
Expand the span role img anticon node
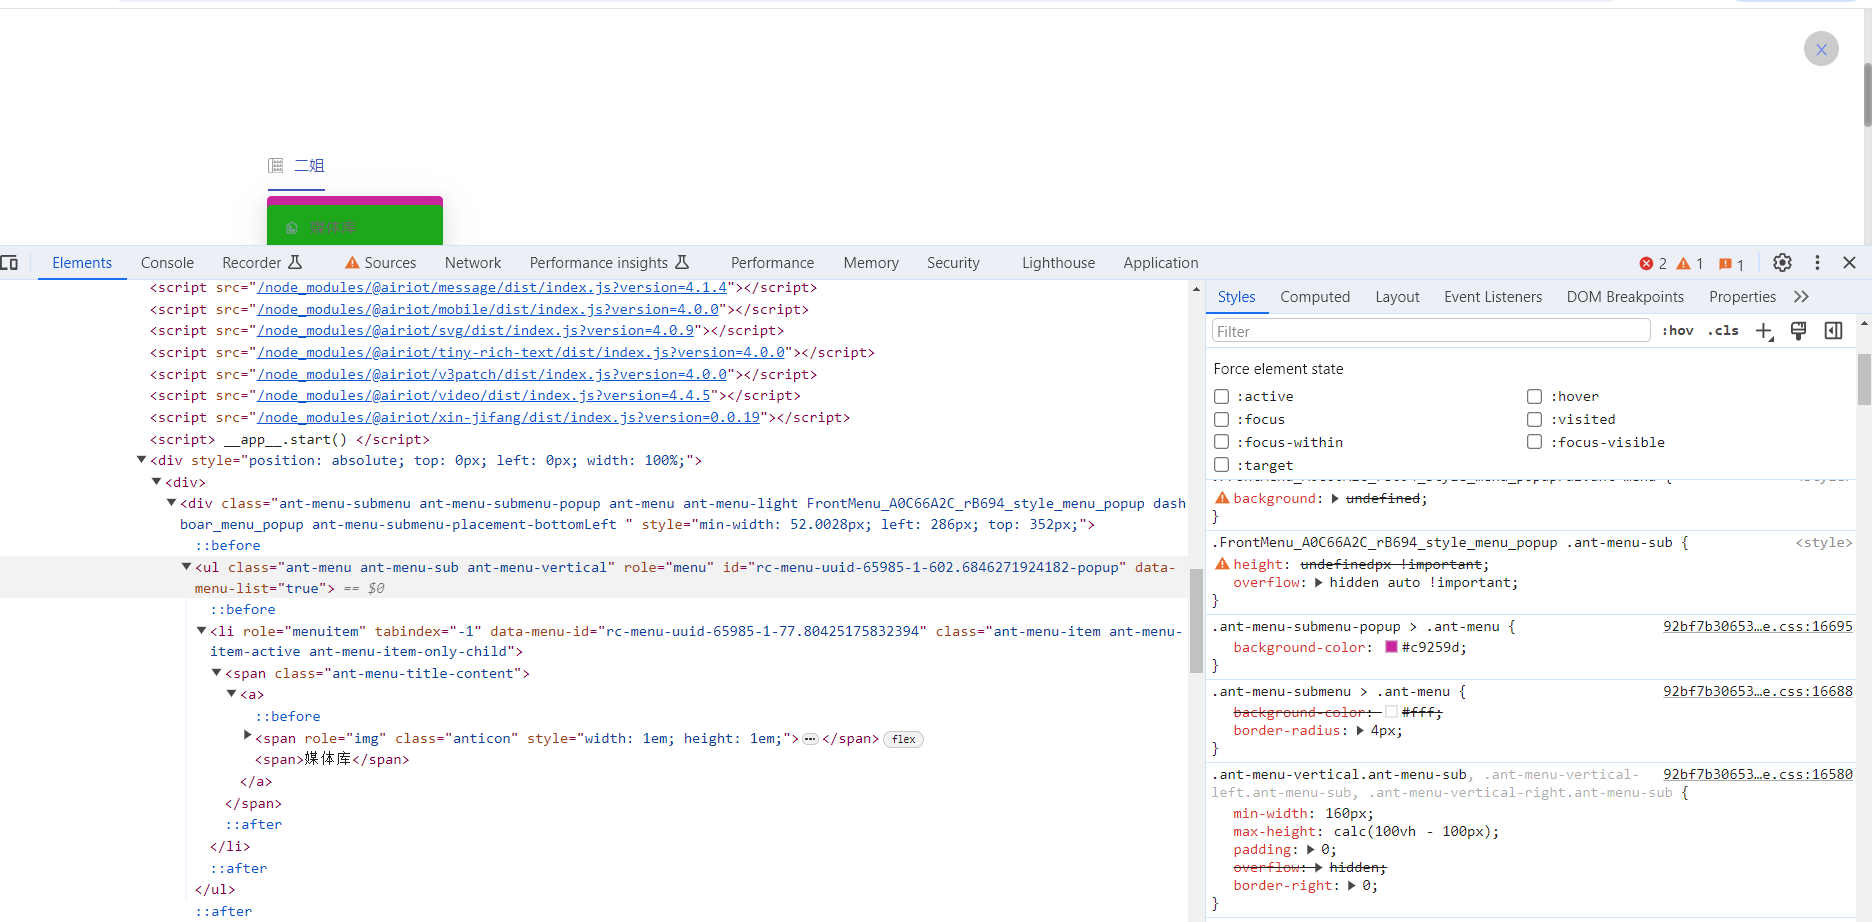pos(247,736)
